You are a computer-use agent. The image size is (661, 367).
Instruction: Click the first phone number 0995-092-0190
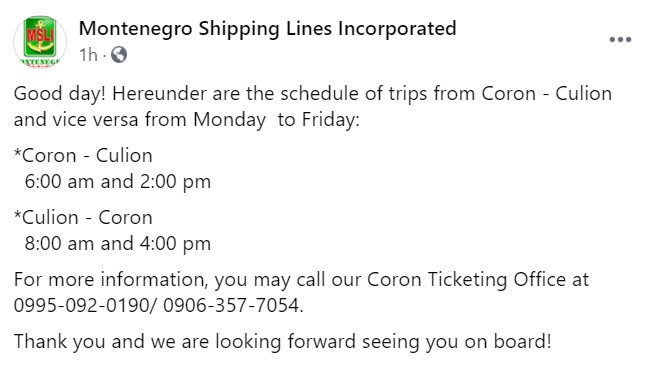pos(81,305)
